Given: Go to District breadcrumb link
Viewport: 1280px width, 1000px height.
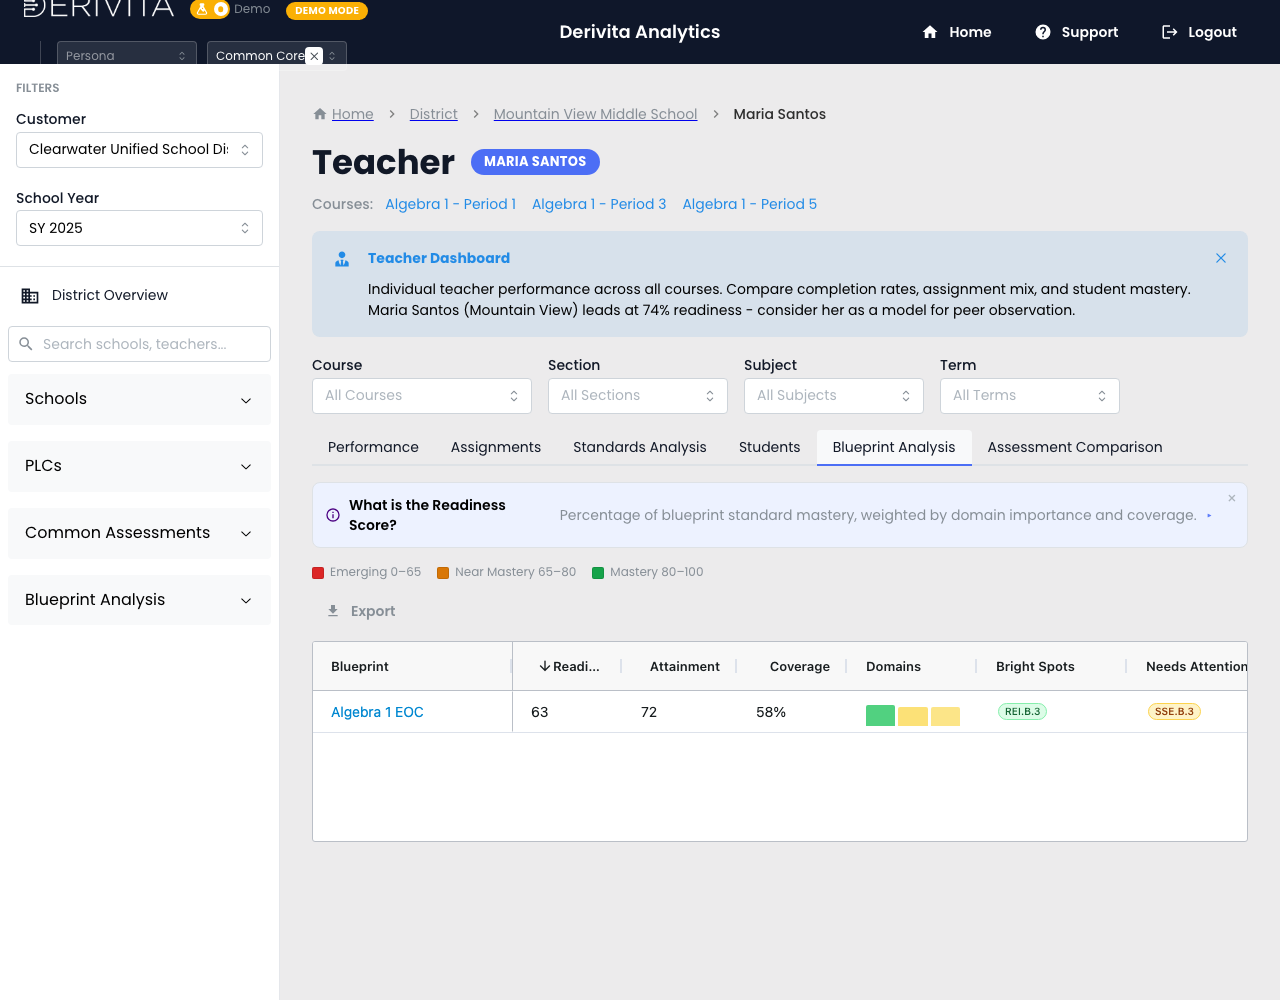Looking at the screenshot, I should 434,114.
